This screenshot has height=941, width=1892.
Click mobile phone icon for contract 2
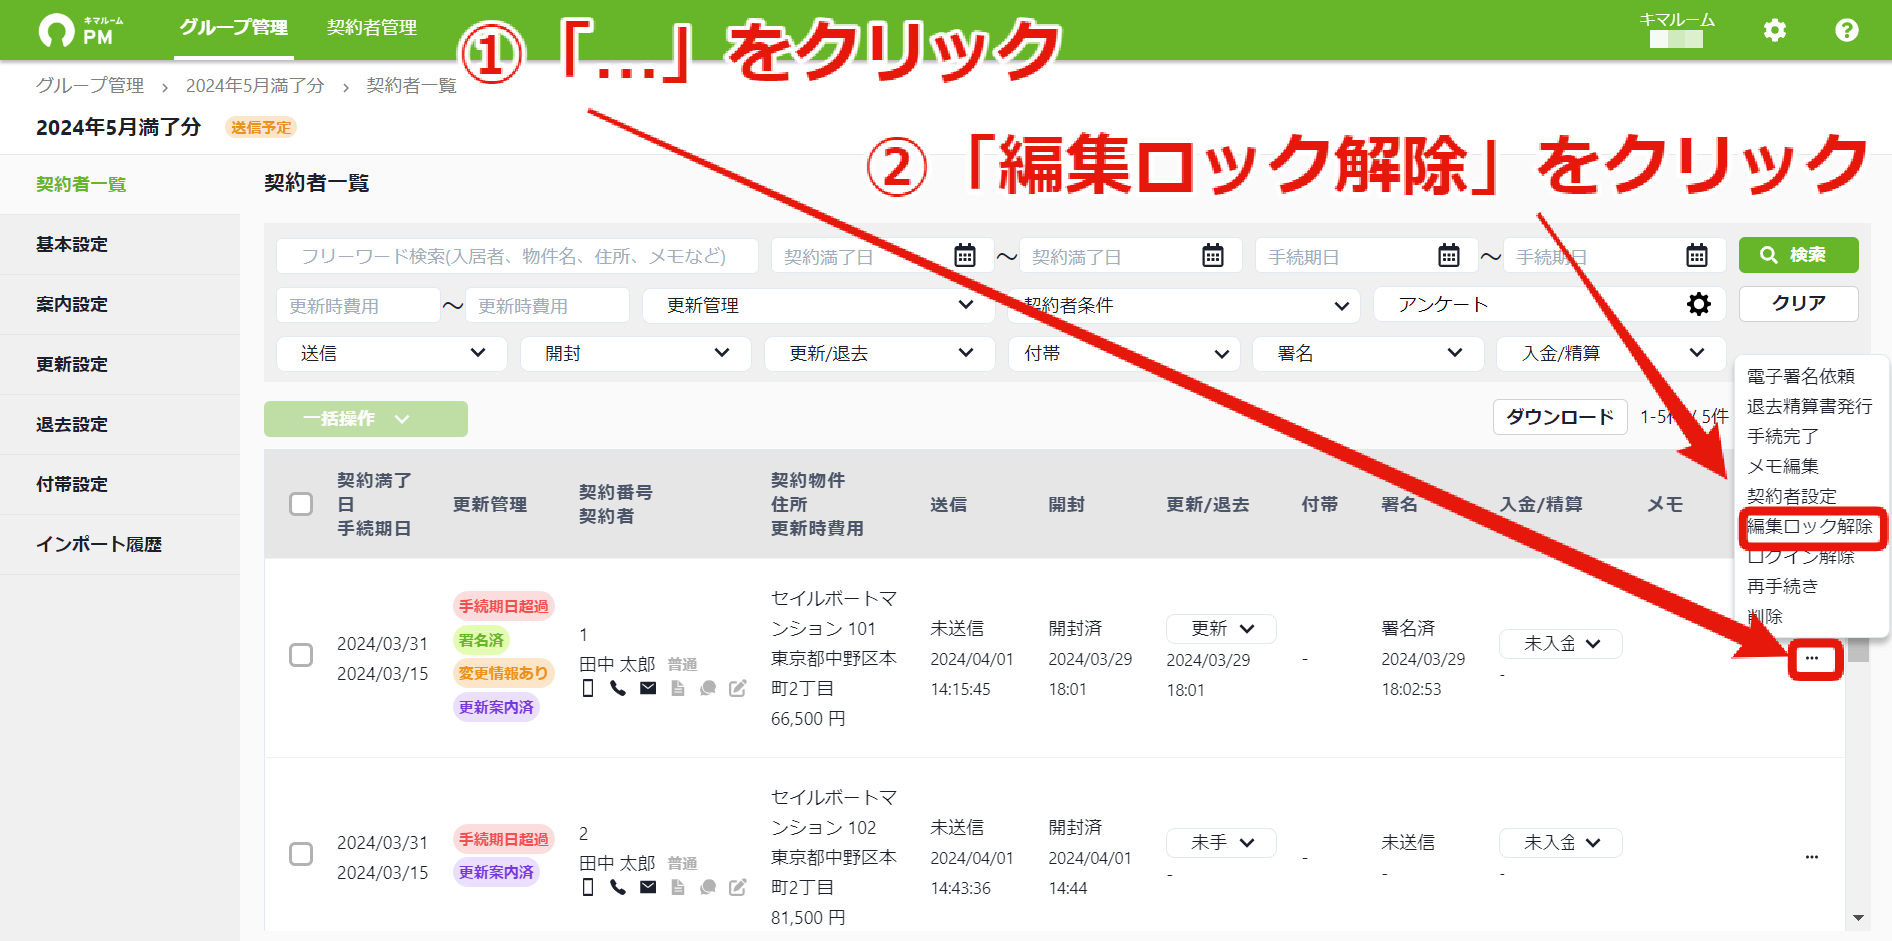click(x=588, y=887)
